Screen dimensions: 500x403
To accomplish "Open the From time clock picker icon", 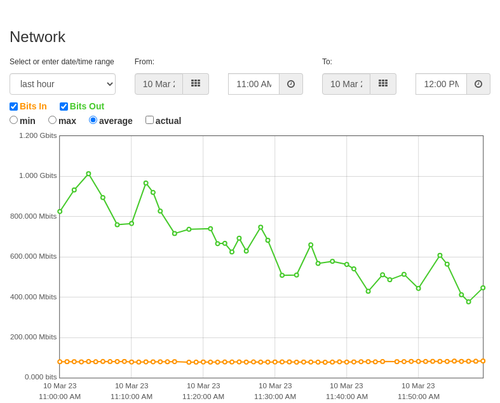I will coord(291,84).
